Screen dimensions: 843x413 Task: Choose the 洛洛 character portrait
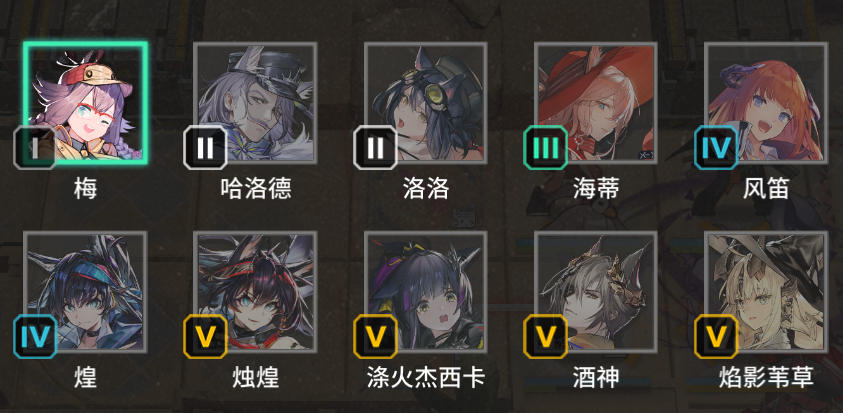[426, 103]
